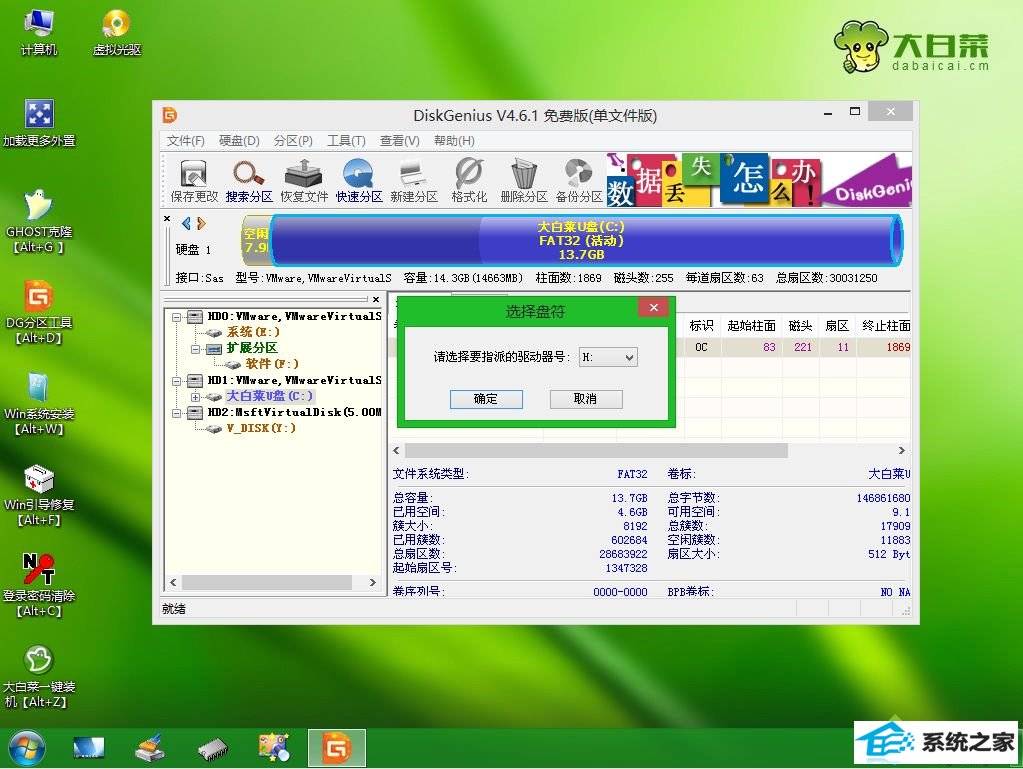Screen dimensions: 1023x769
Task: Click the Windows Start orb
Action: click(x=27, y=747)
